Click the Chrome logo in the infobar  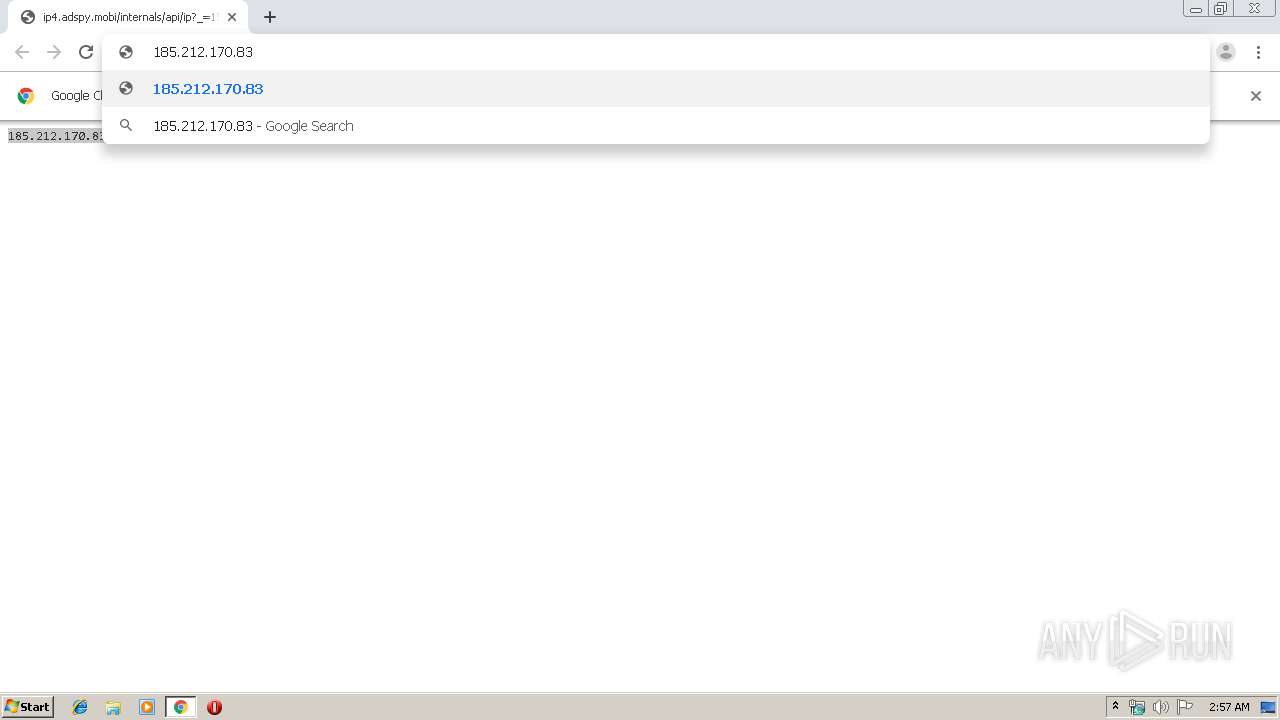click(x=26, y=96)
